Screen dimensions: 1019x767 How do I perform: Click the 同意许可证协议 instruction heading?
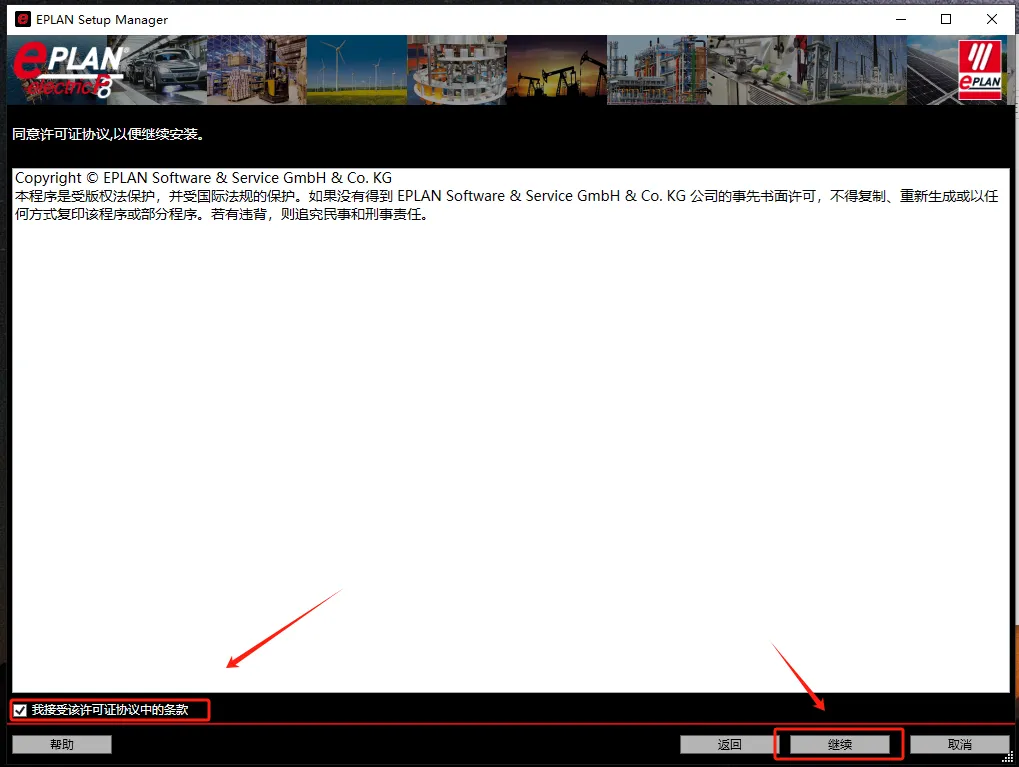109,134
